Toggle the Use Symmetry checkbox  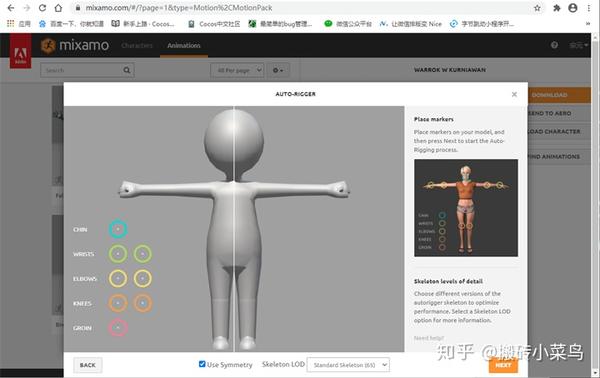(202, 364)
